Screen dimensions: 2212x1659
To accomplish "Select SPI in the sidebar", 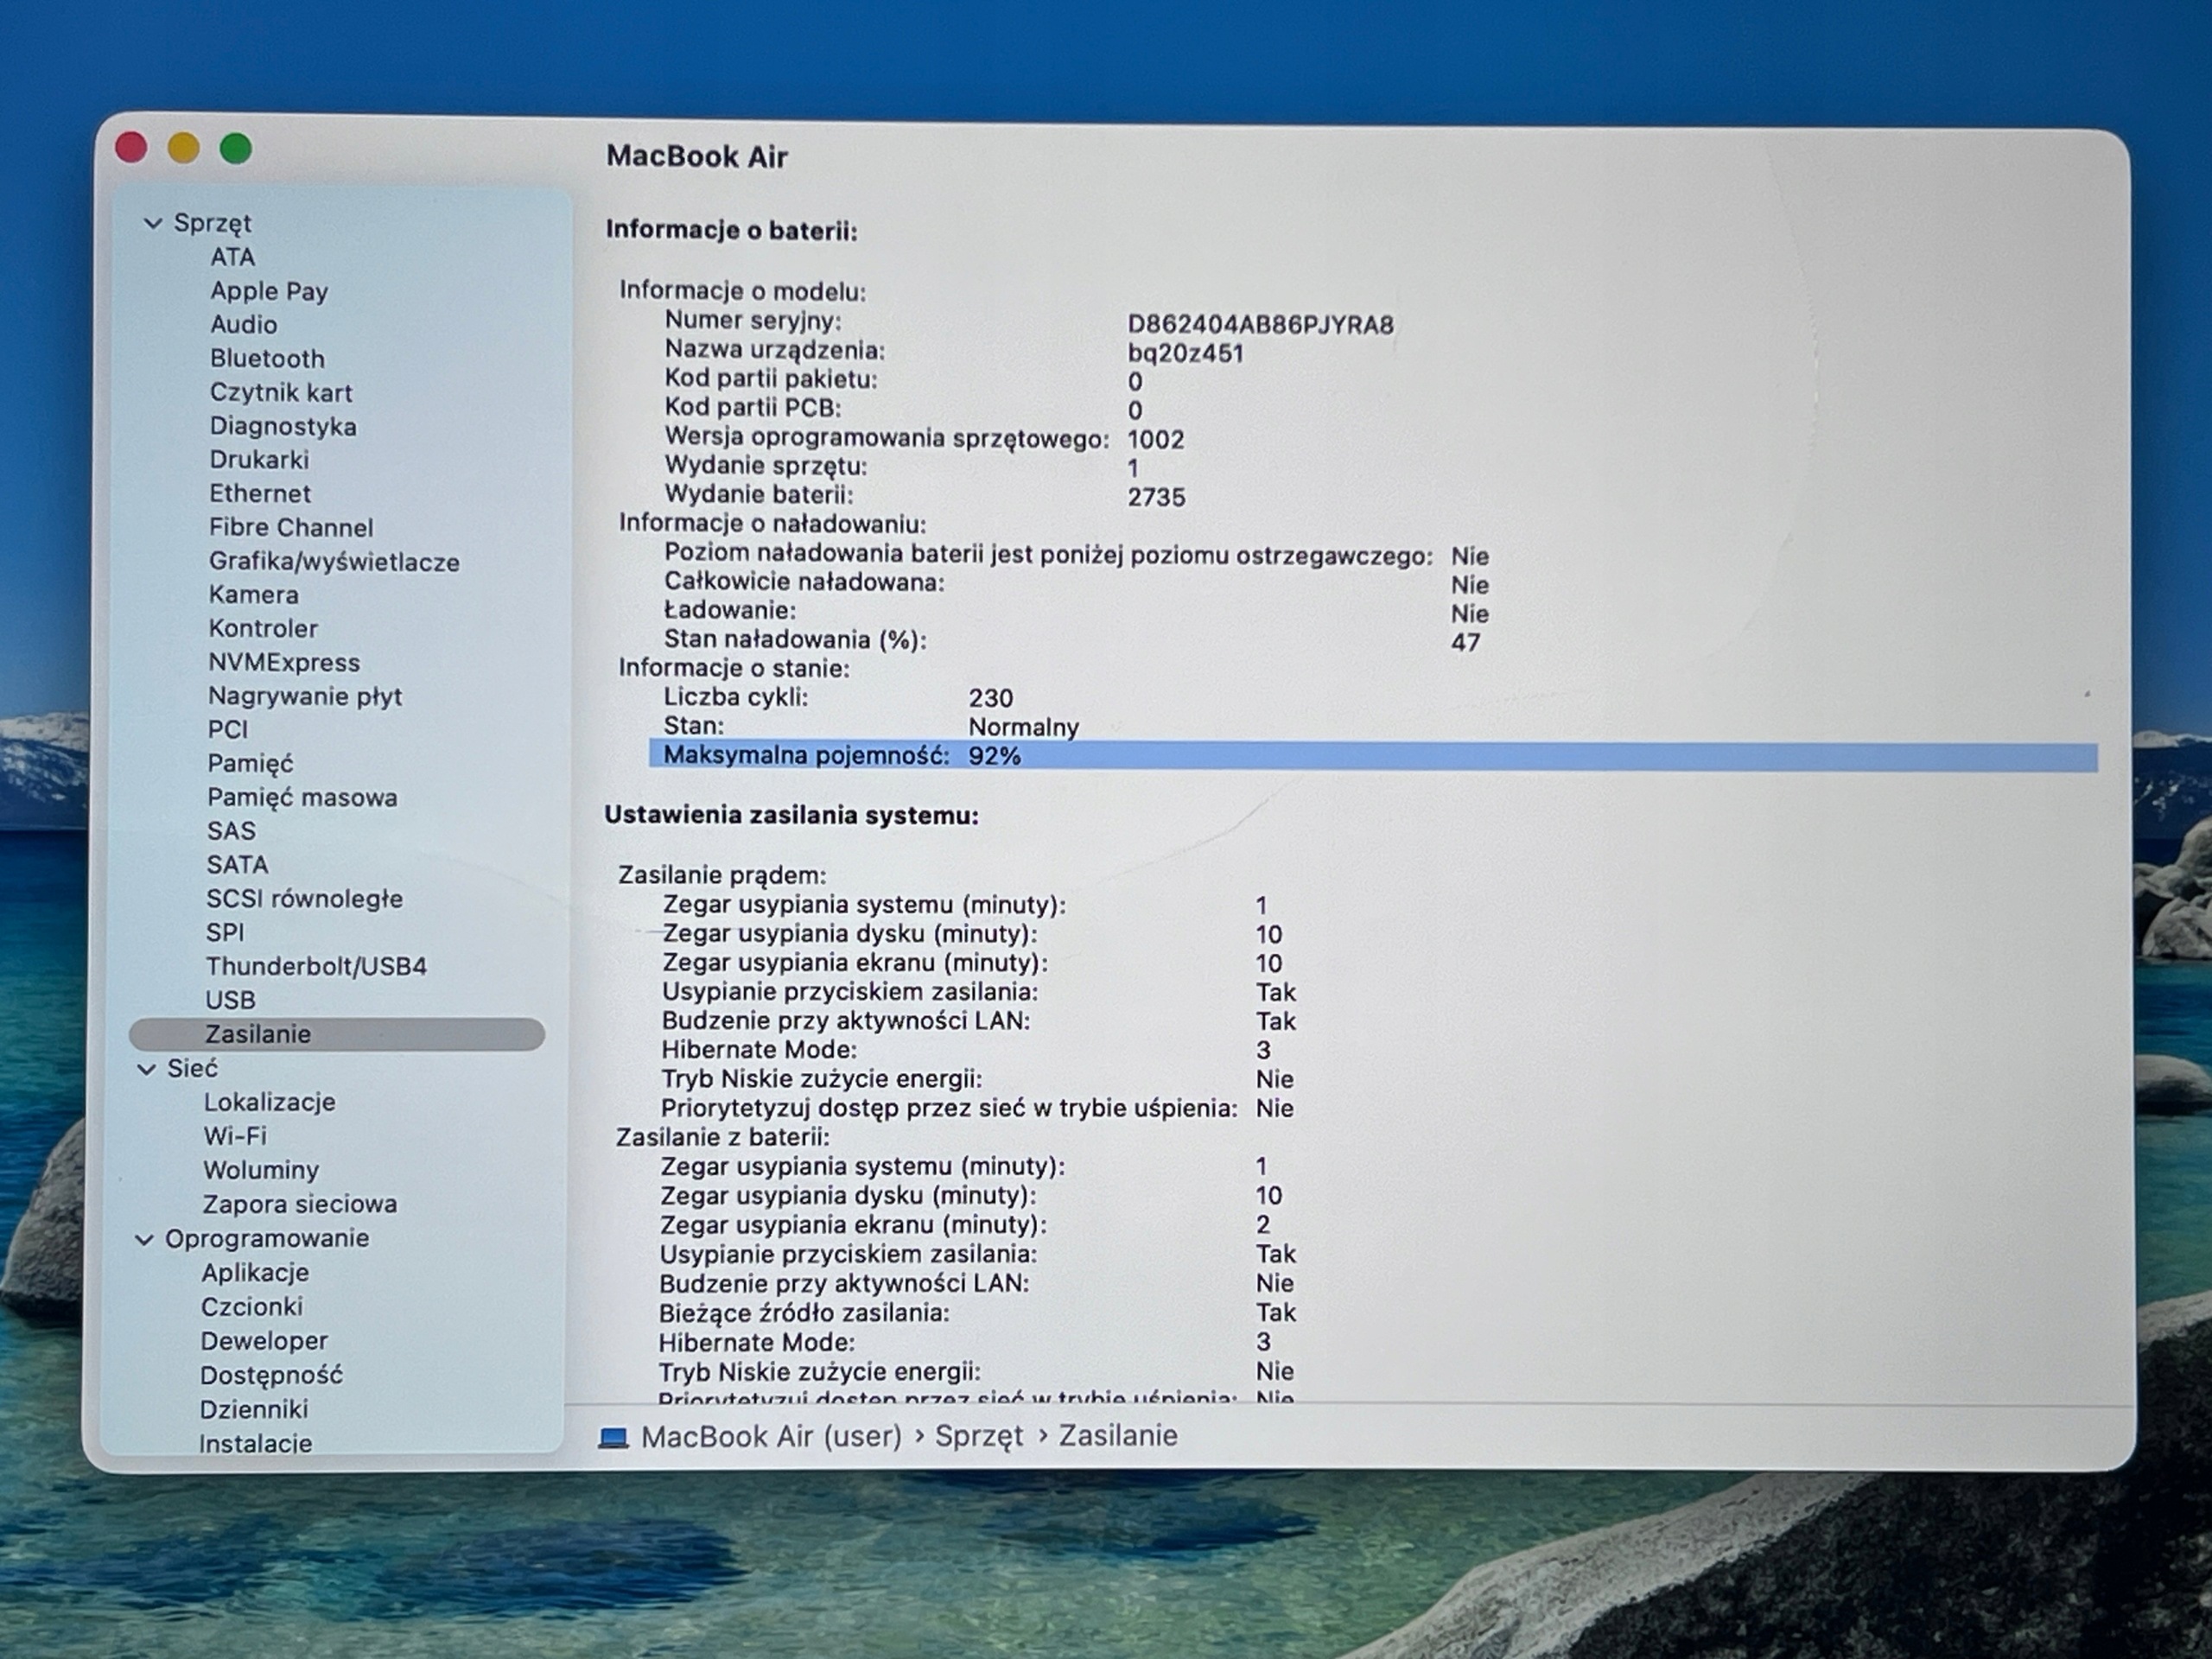I will click(225, 932).
